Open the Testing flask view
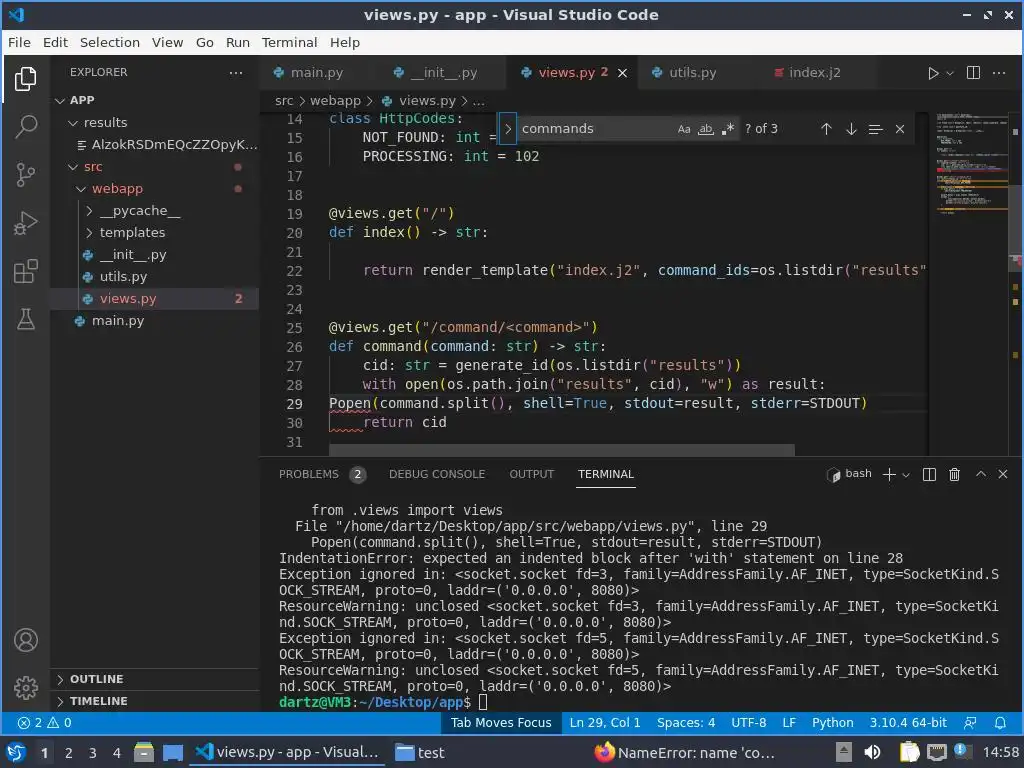This screenshot has width=1024, height=768. point(25,319)
